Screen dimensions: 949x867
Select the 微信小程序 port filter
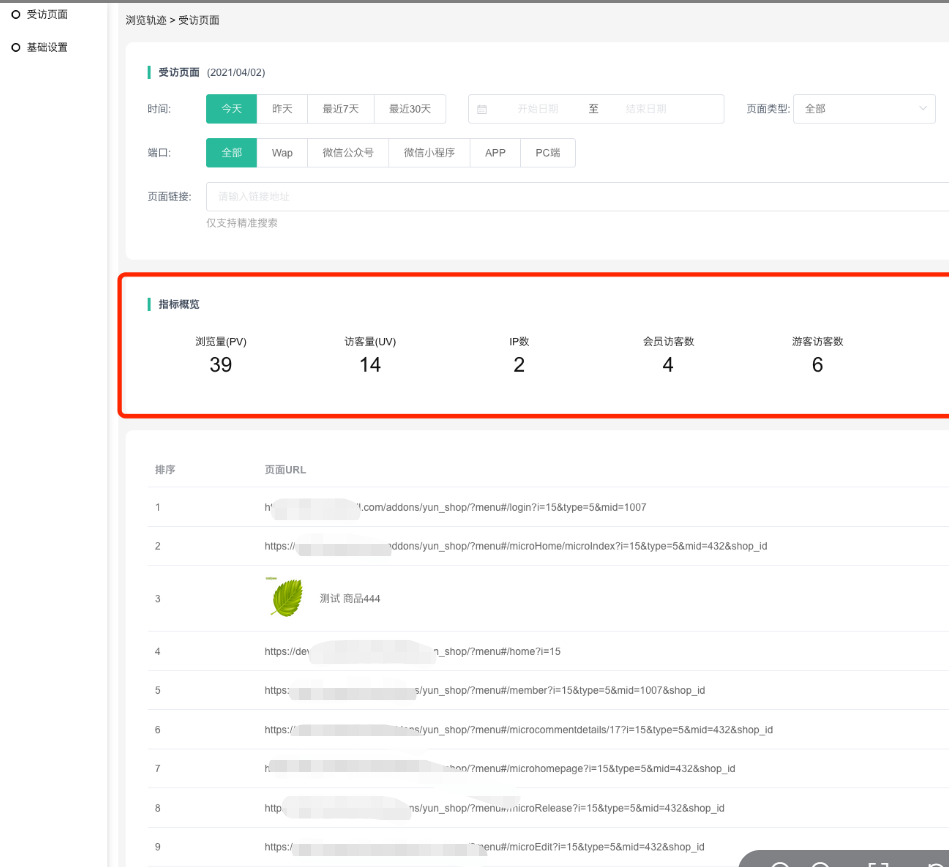[429, 153]
